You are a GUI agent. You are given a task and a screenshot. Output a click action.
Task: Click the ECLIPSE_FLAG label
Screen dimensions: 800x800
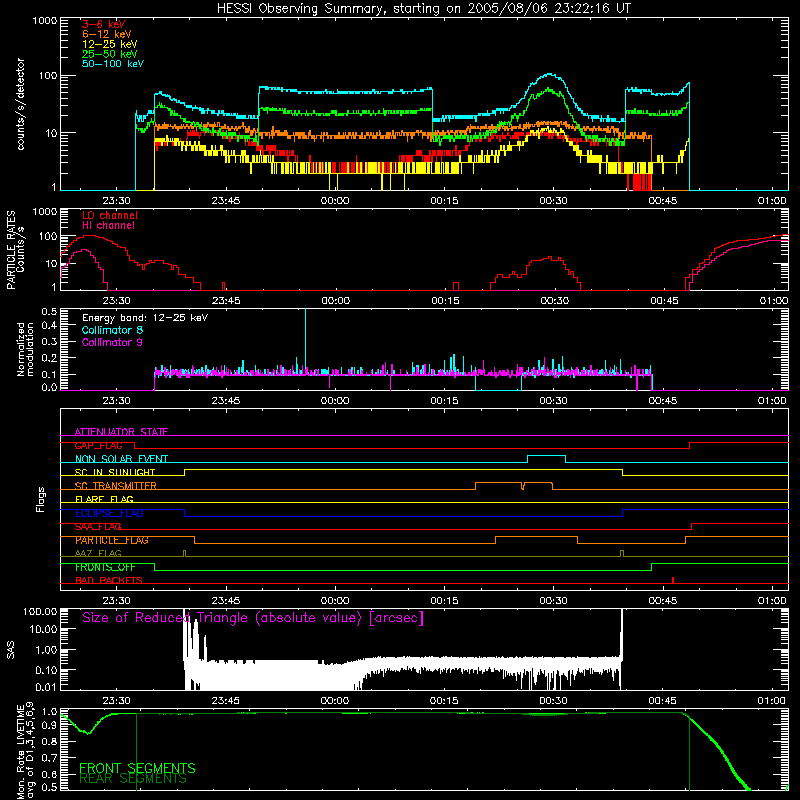coord(109,513)
